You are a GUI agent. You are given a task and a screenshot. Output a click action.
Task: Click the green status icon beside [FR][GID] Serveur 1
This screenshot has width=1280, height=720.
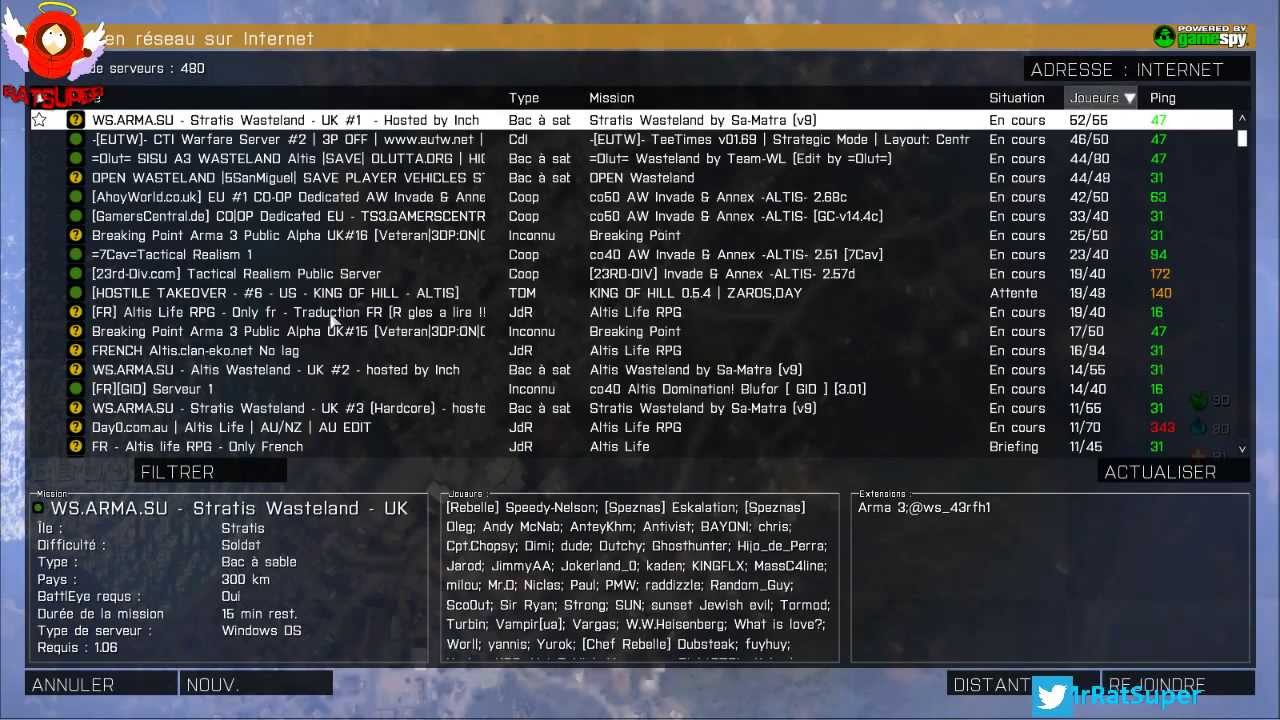click(75, 389)
